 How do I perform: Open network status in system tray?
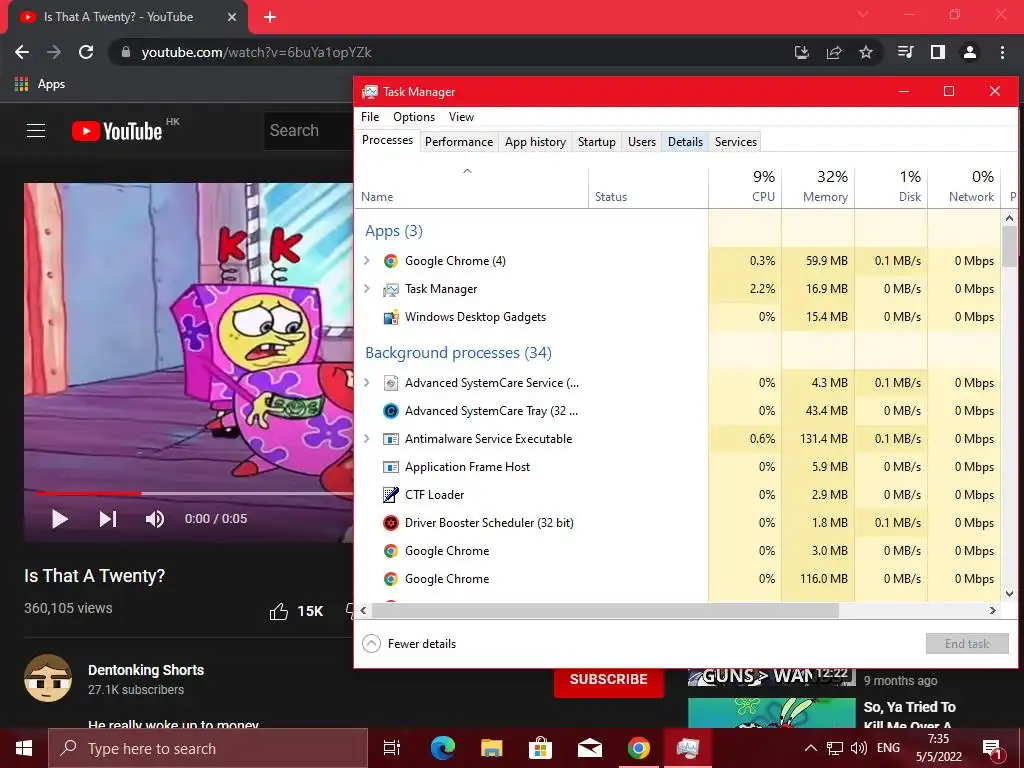pyautogui.click(x=835, y=748)
